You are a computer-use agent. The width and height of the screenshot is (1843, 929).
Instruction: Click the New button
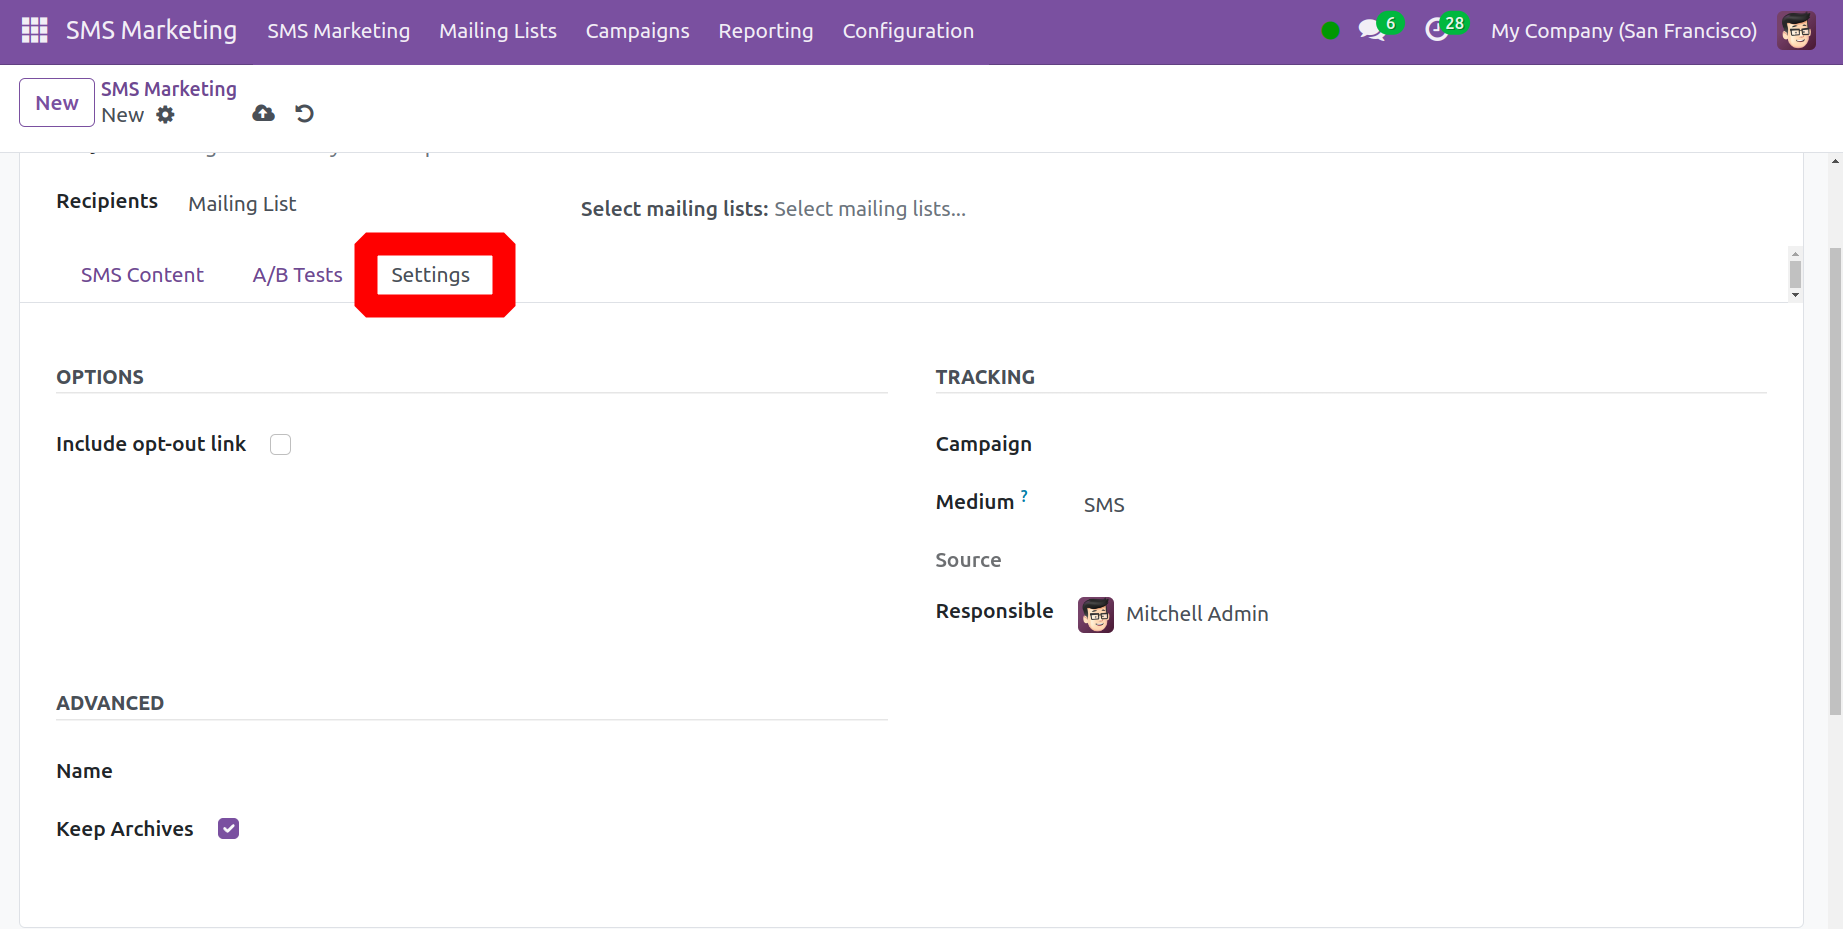click(57, 103)
